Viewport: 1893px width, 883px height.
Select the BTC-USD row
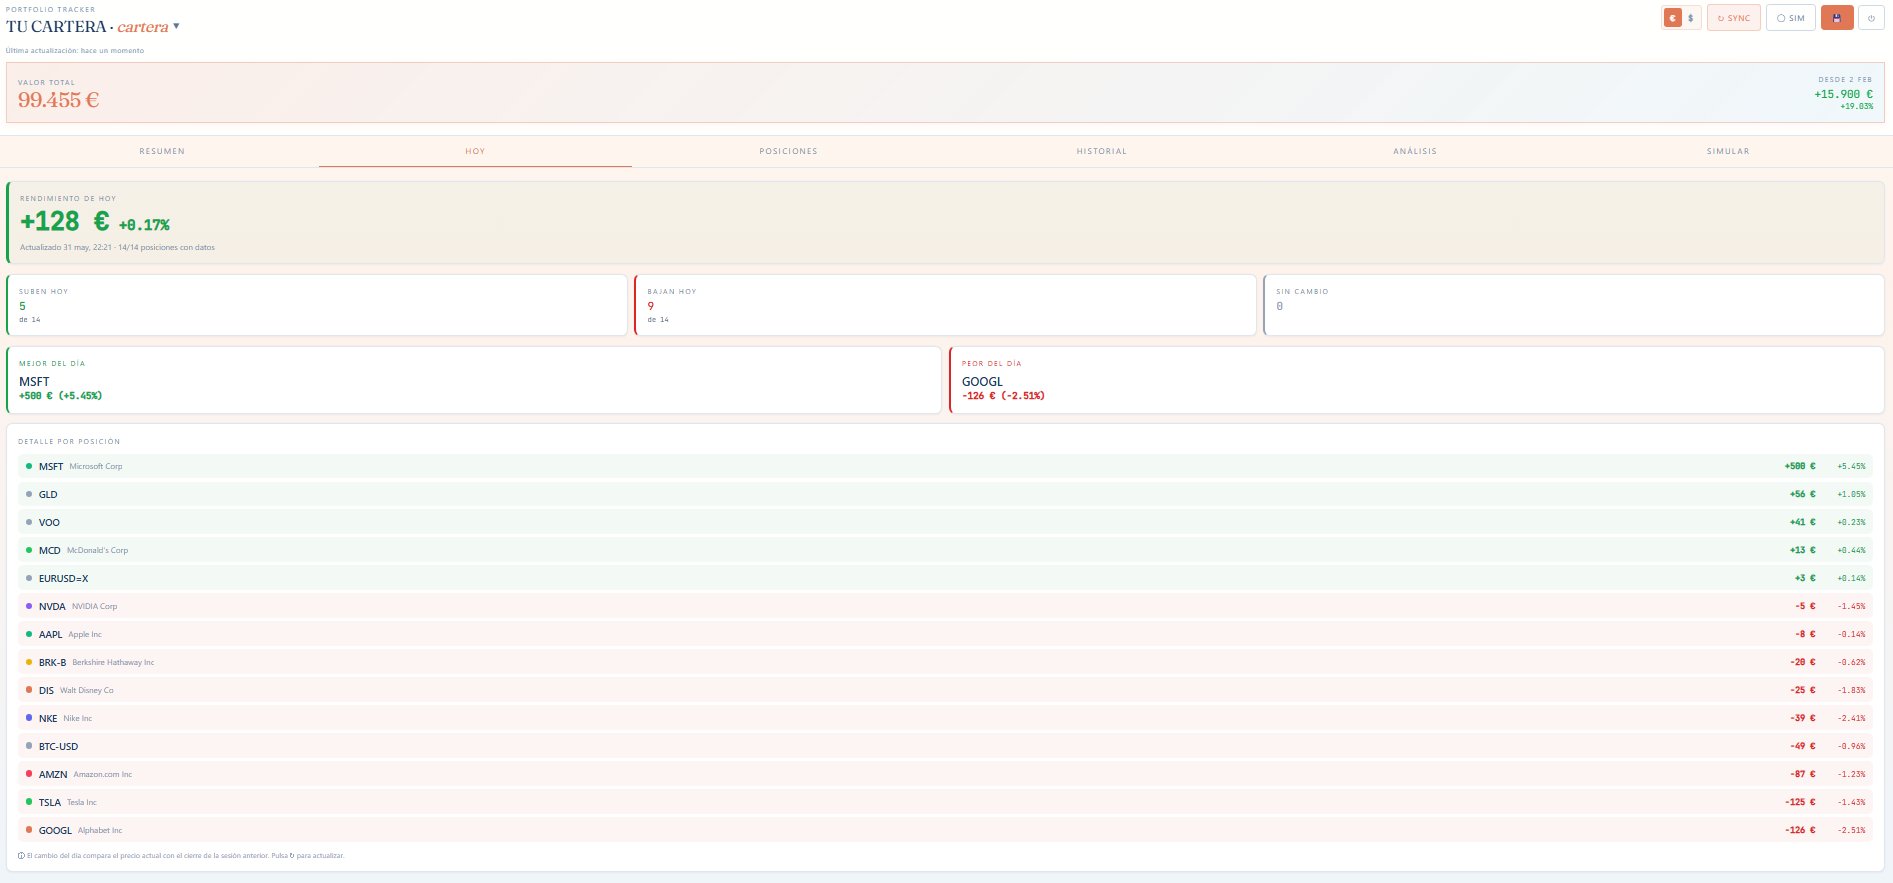945,746
